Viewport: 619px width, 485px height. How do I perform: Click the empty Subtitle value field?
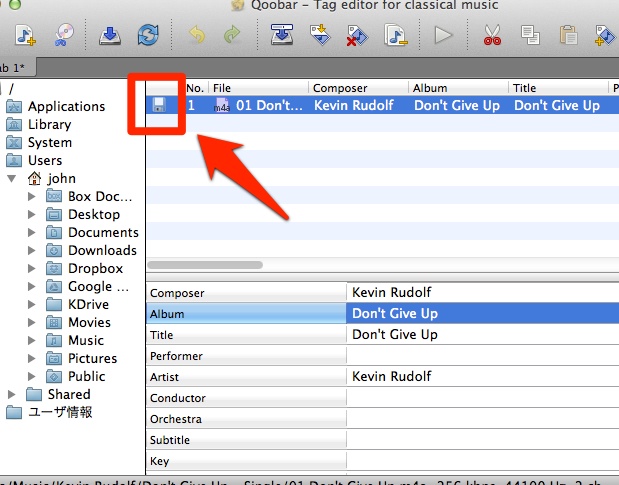coord(482,440)
